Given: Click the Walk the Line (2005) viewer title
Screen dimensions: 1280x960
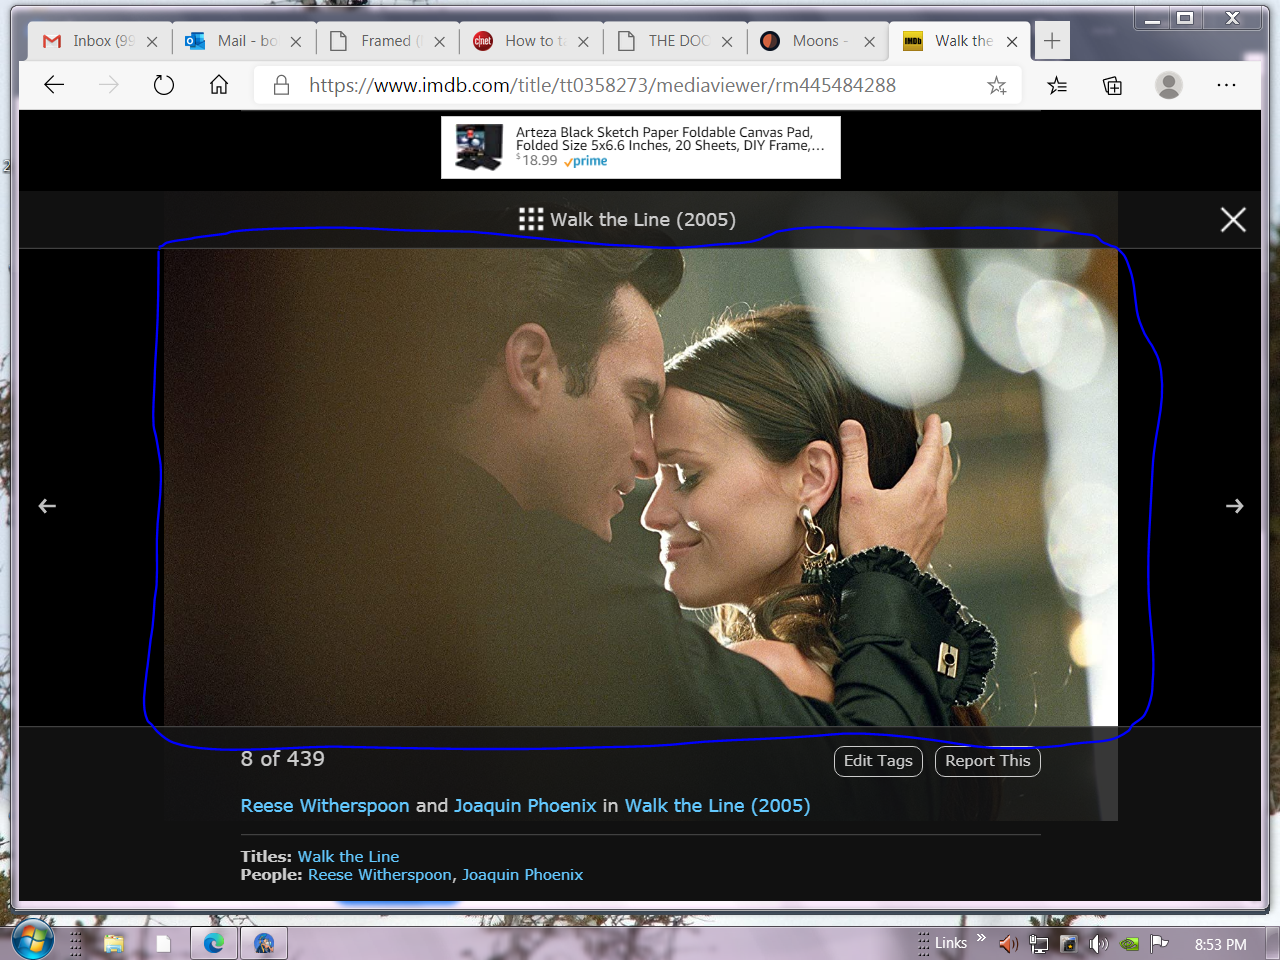Looking at the screenshot, I should [x=643, y=220].
